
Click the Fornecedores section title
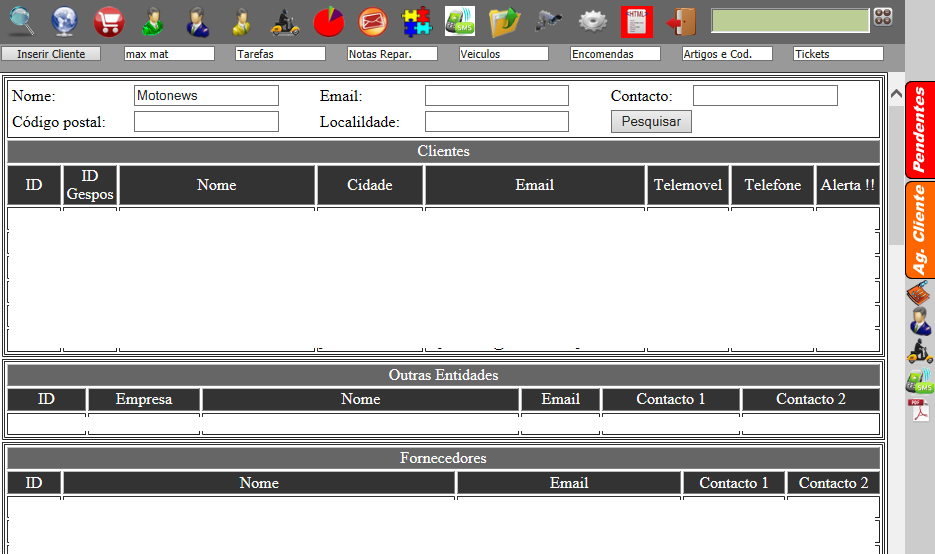pyautogui.click(x=444, y=458)
